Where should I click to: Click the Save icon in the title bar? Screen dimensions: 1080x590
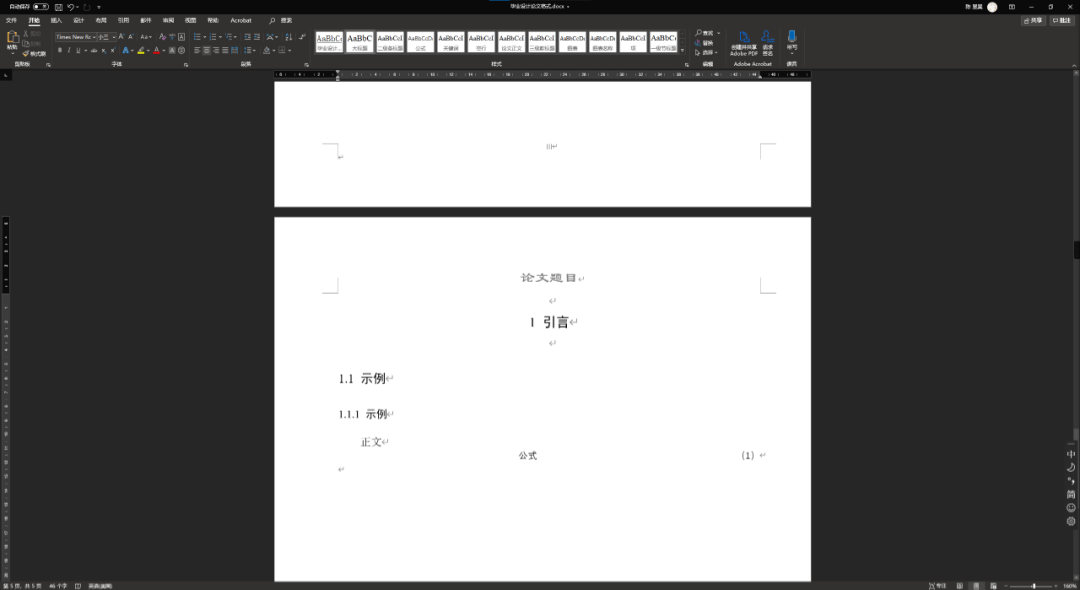(59, 7)
